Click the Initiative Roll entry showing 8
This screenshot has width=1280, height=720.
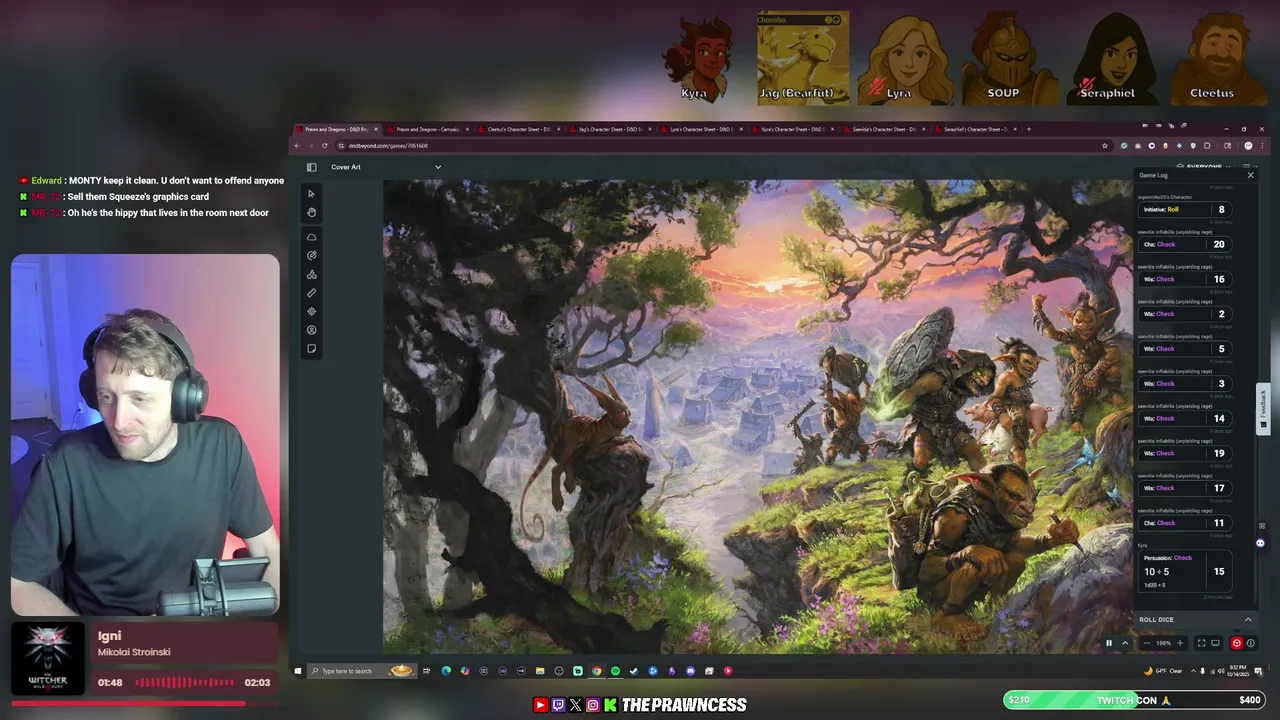pos(1184,209)
